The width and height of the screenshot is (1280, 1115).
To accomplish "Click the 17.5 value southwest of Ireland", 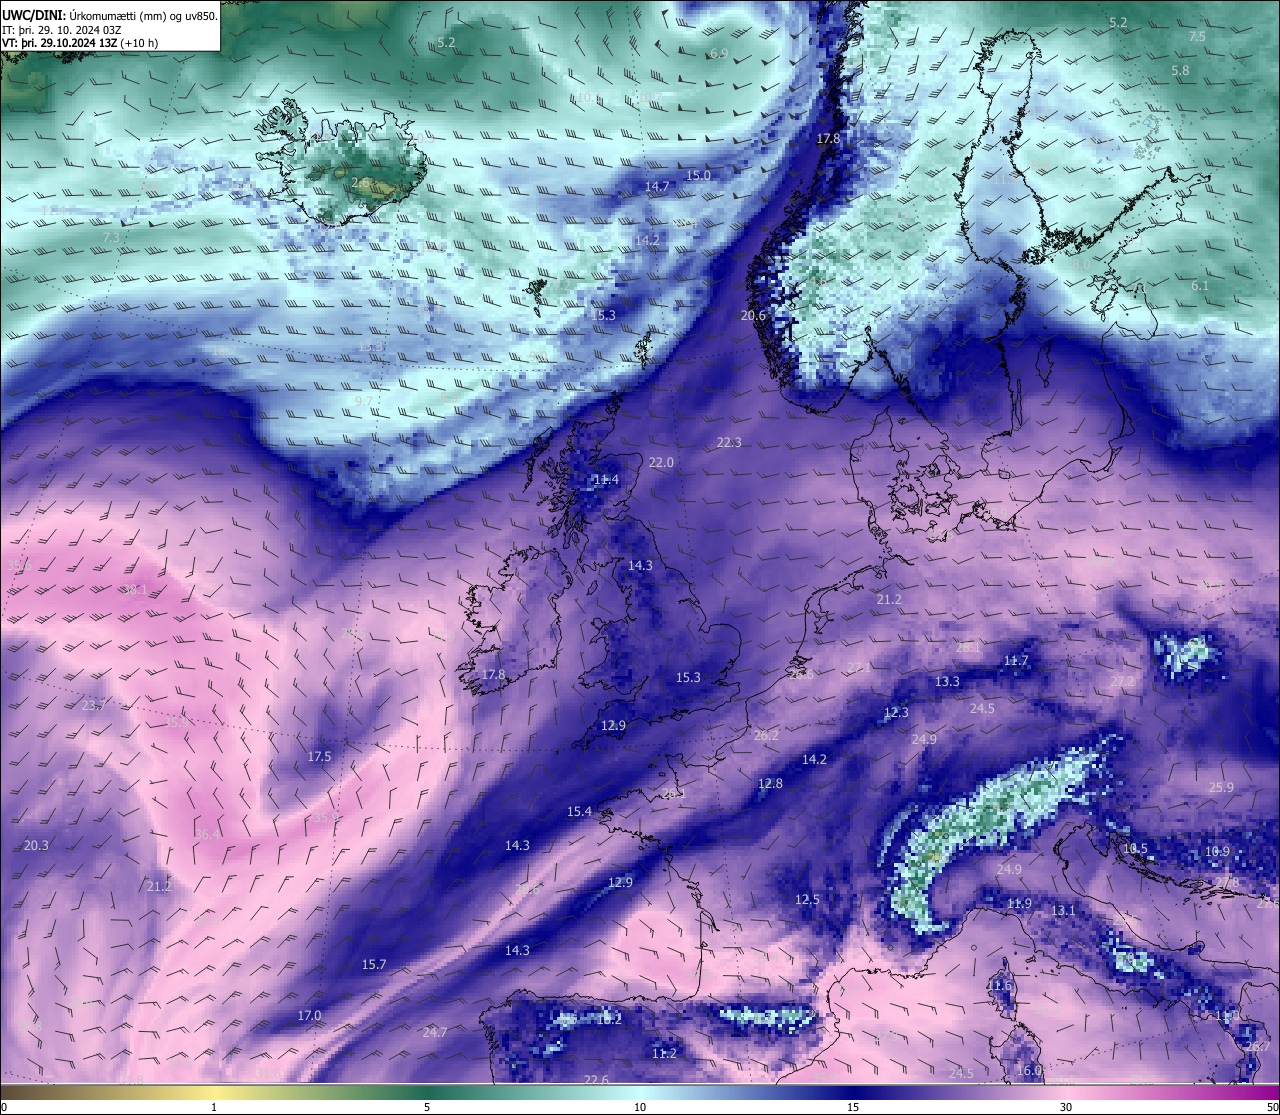I will 319,757.
